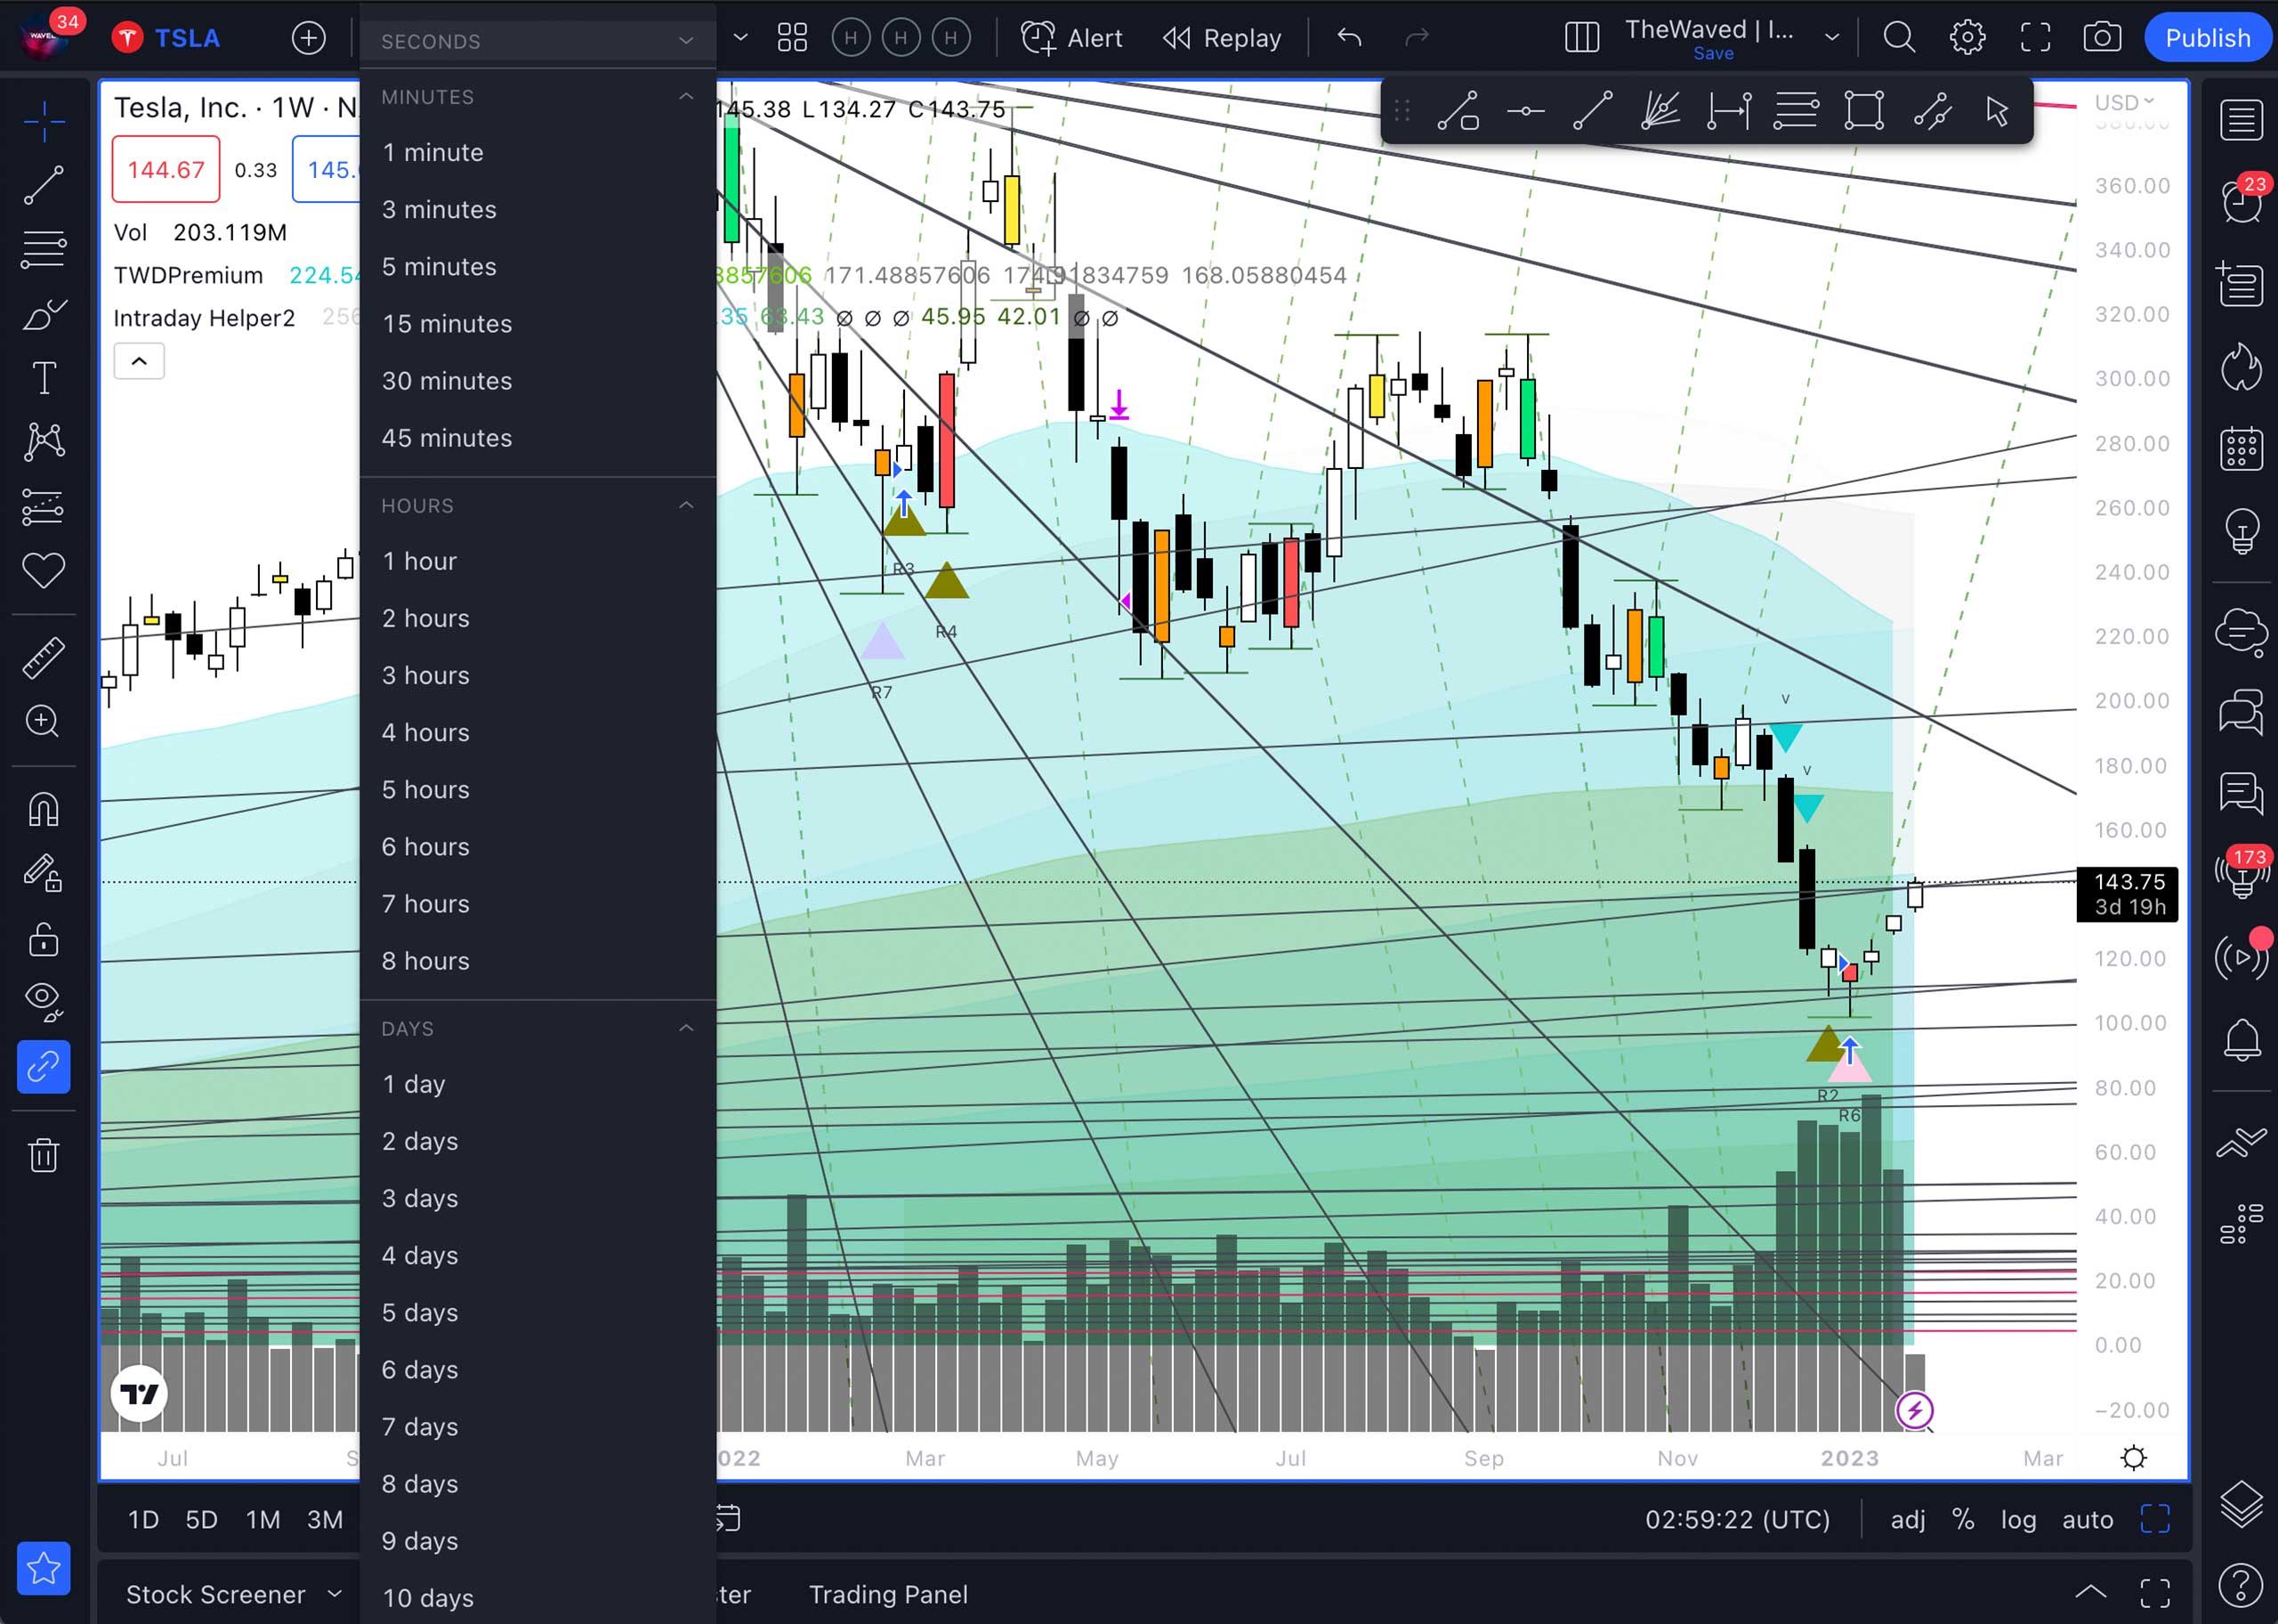This screenshot has width=2278, height=1624.
Task: Open the chart patterns tool
Action: 44,442
